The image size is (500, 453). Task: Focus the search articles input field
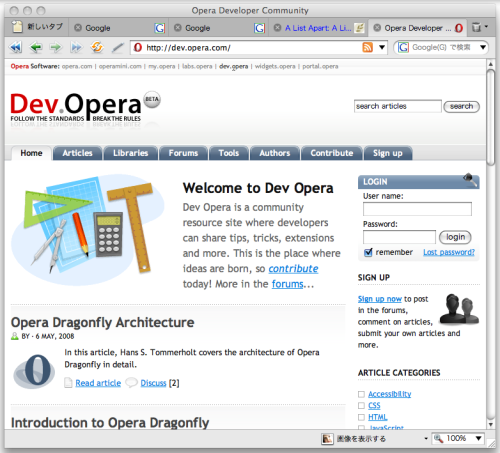click(x=398, y=106)
